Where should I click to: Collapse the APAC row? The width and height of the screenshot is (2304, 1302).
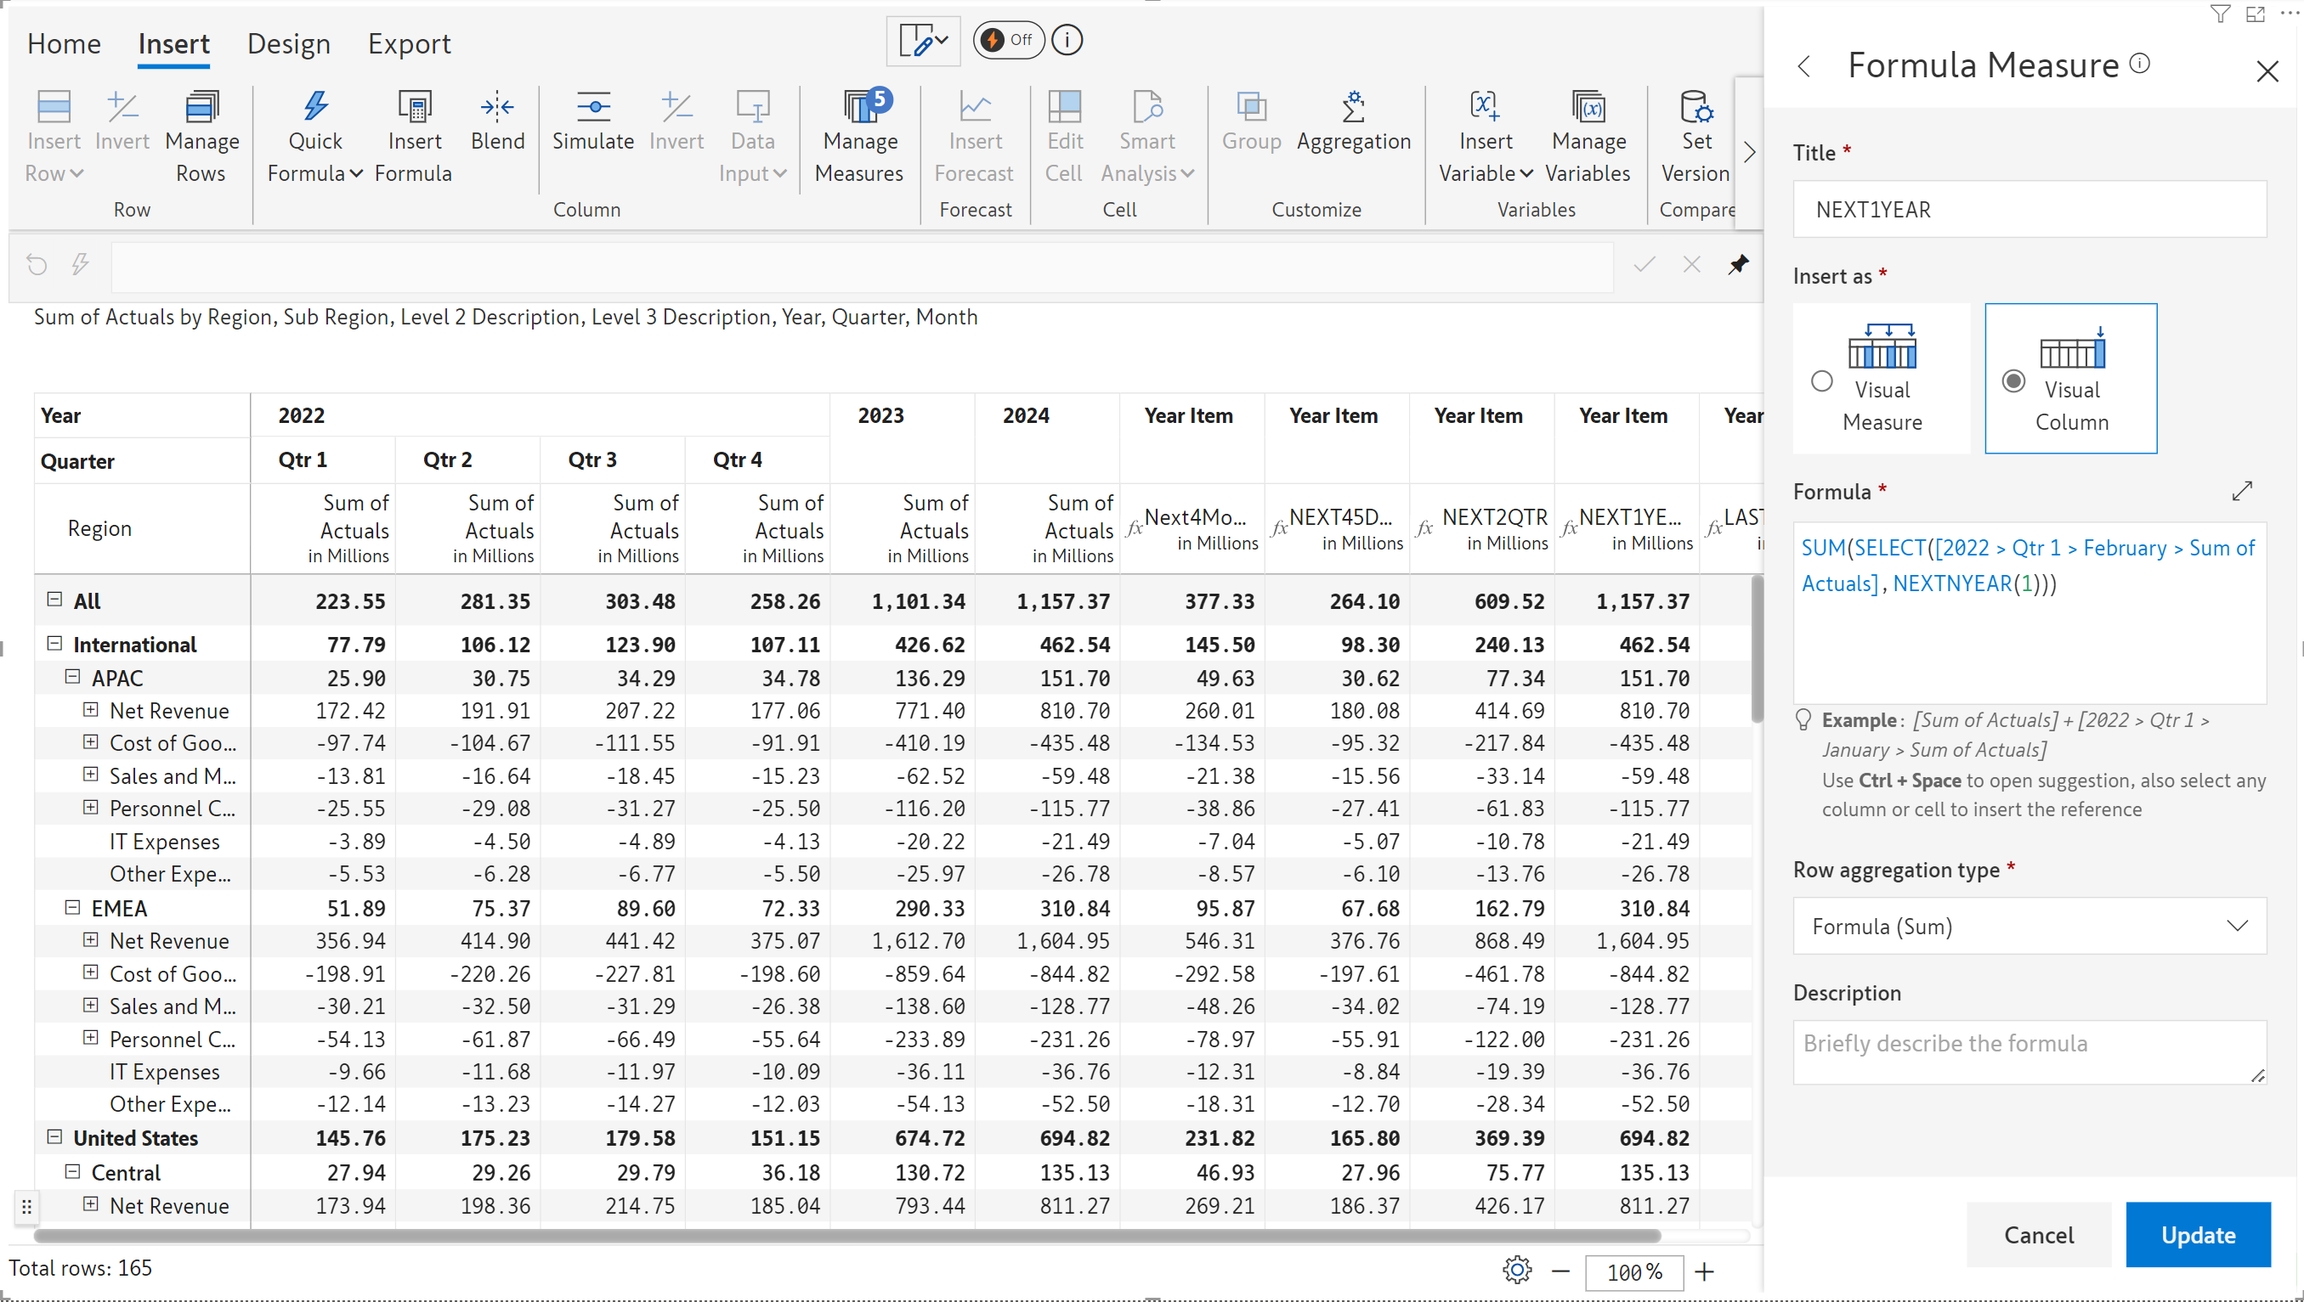click(73, 677)
